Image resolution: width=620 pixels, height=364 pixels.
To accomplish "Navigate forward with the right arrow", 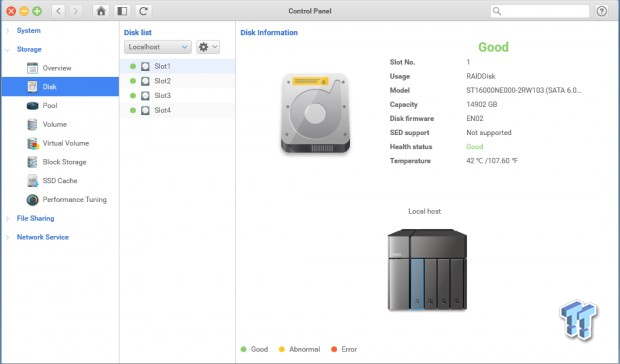I will pos(75,11).
